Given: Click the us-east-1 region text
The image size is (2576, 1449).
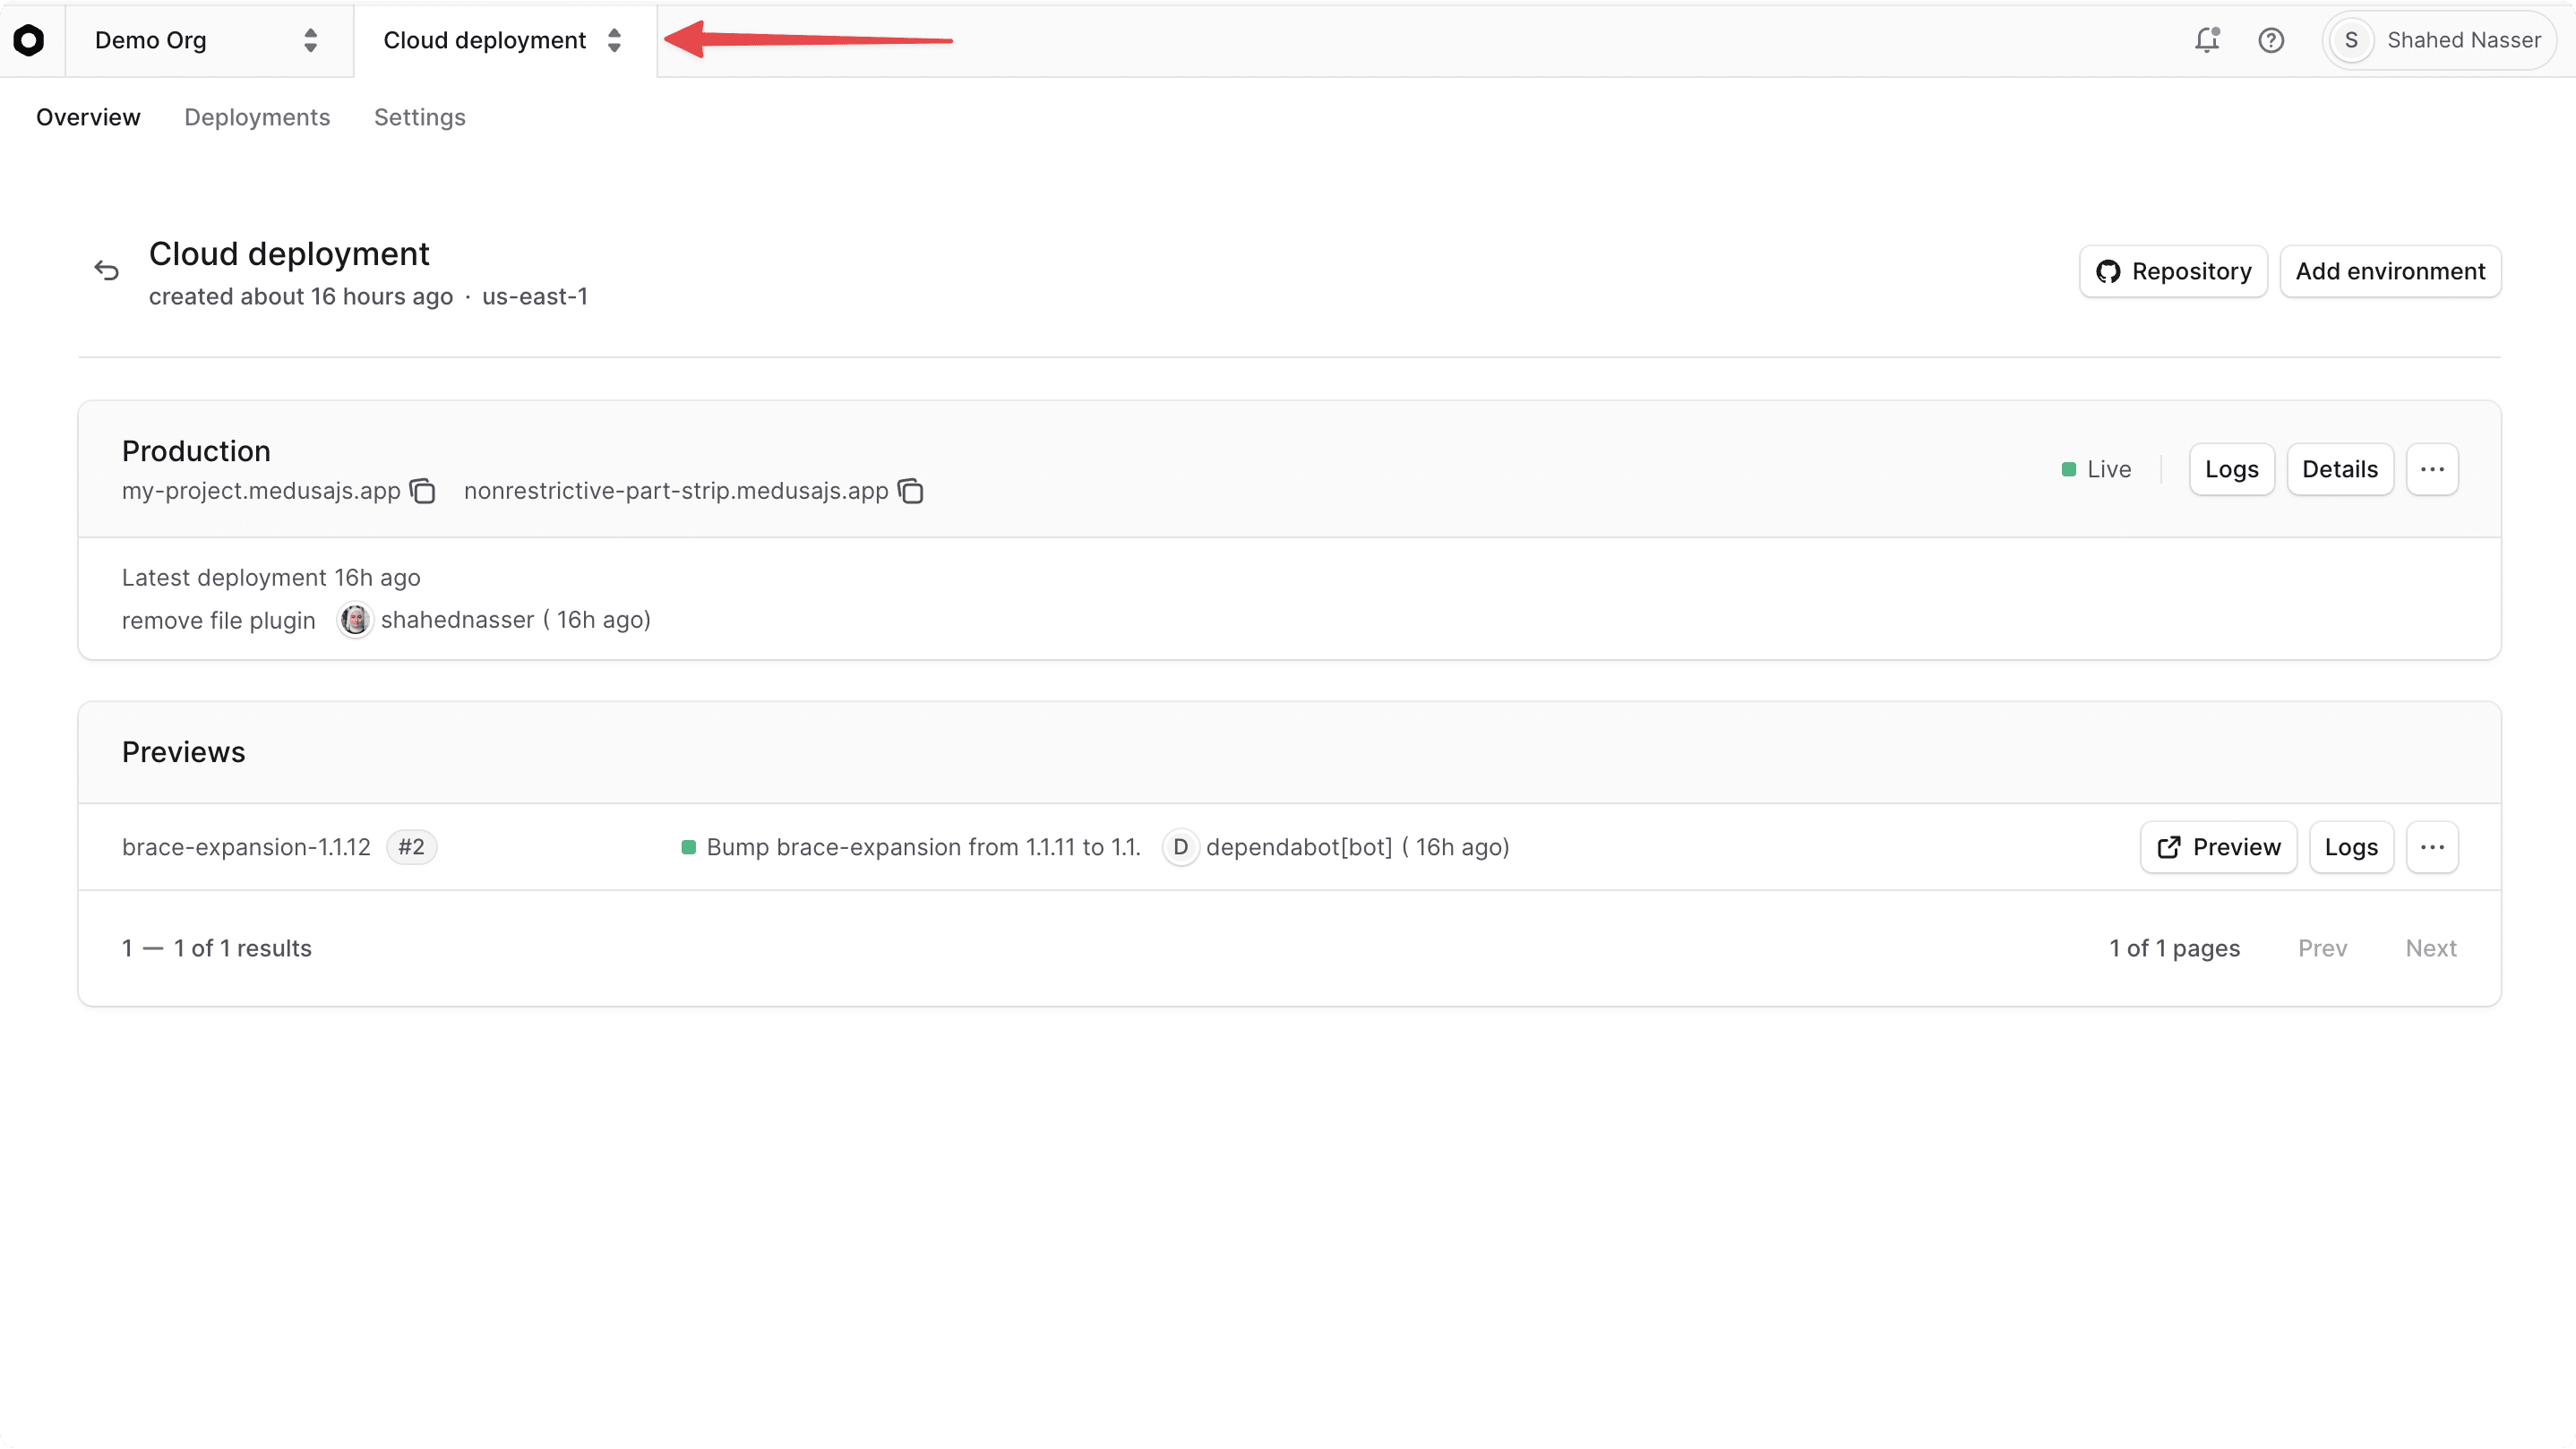Looking at the screenshot, I should [535, 297].
